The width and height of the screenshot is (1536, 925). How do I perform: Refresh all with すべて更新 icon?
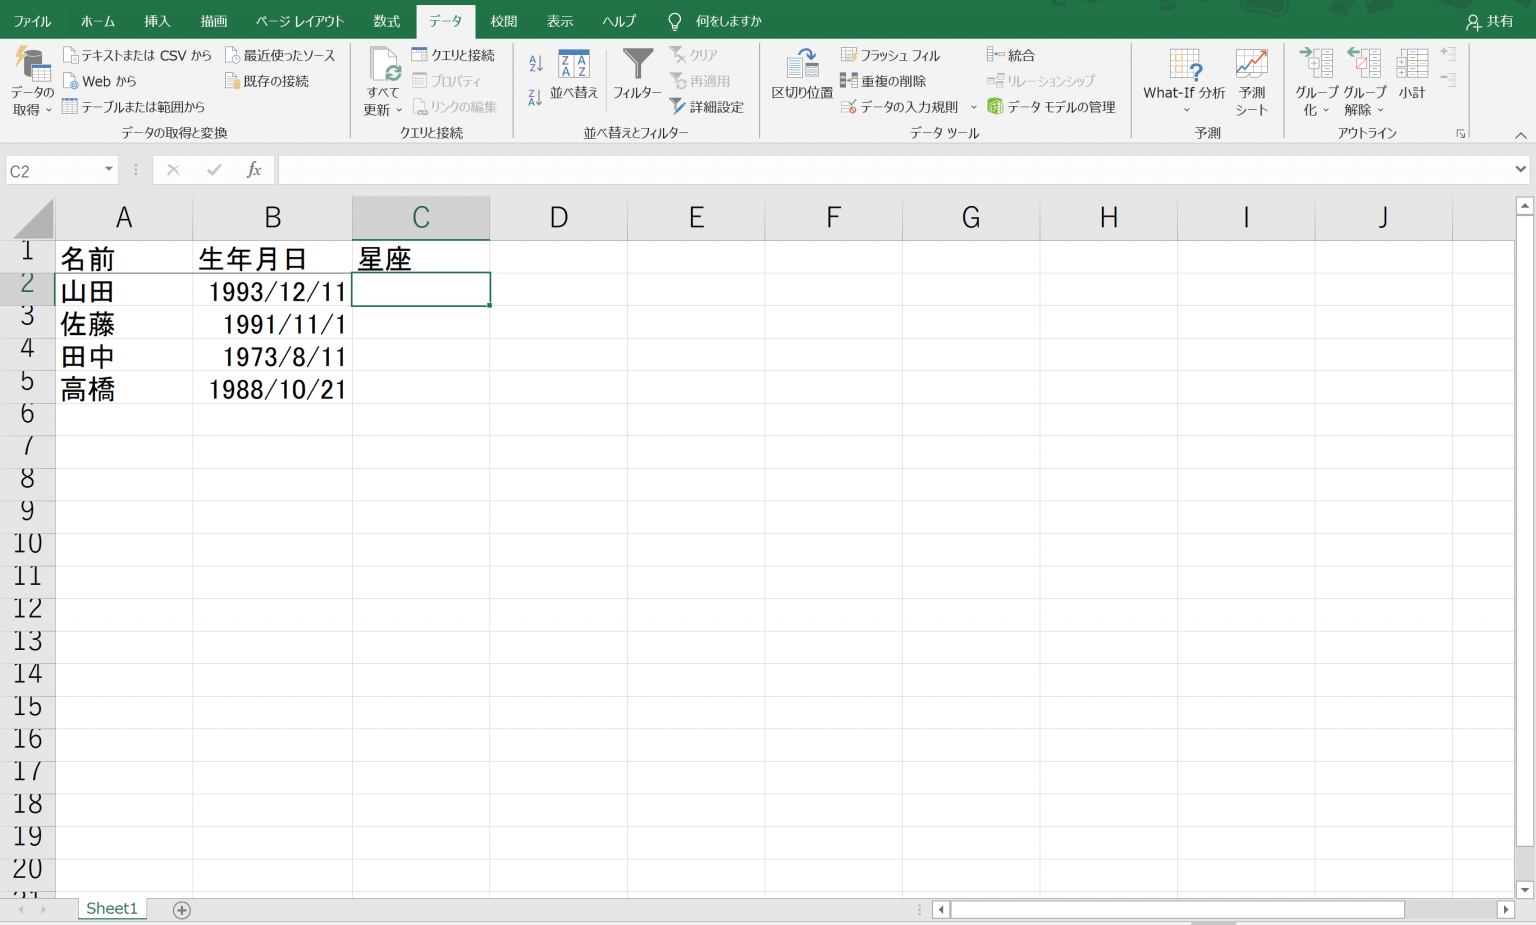pos(385,66)
